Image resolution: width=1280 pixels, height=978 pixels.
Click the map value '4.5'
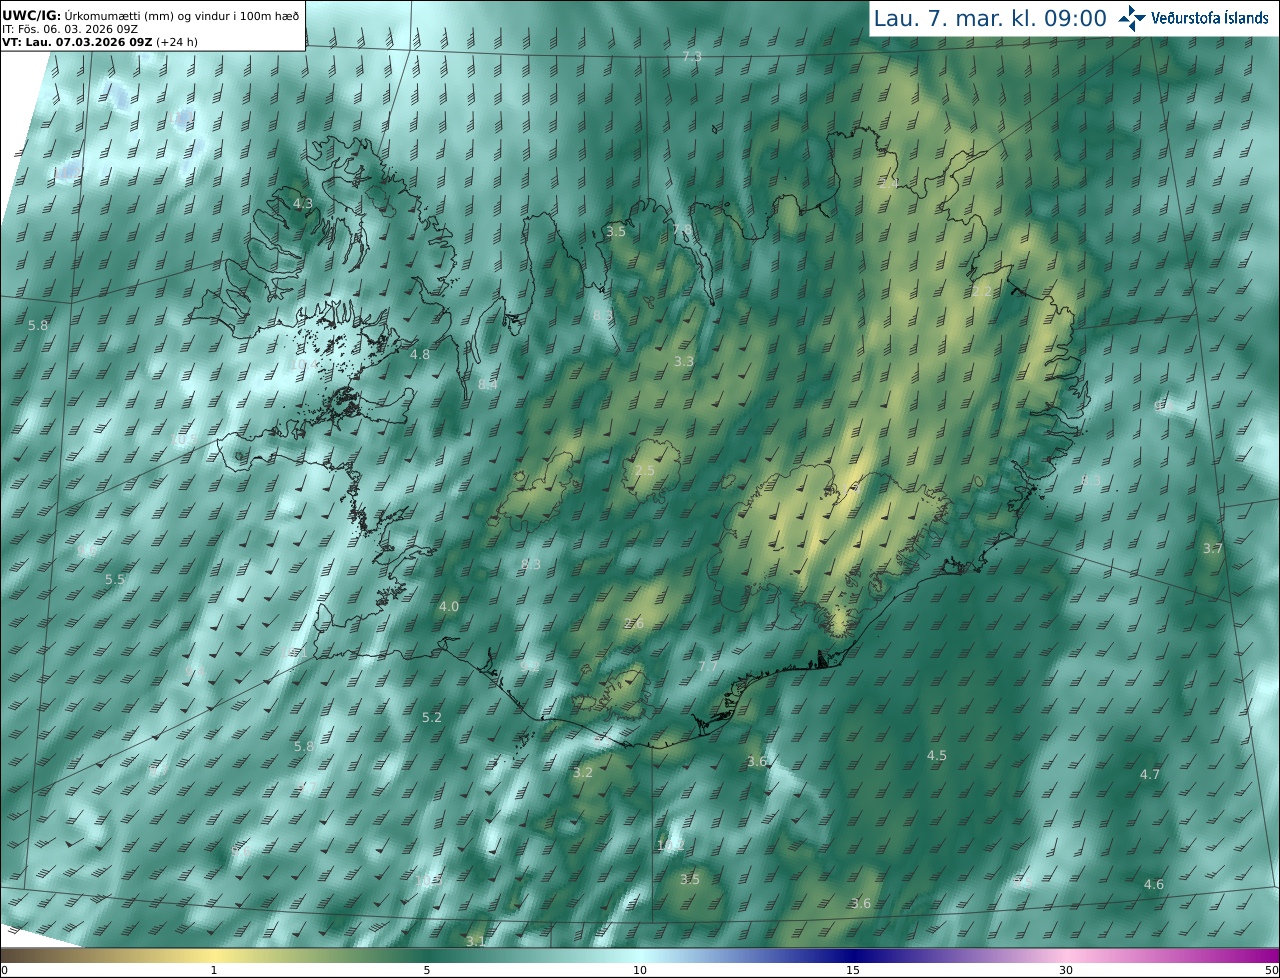[x=937, y=755]
